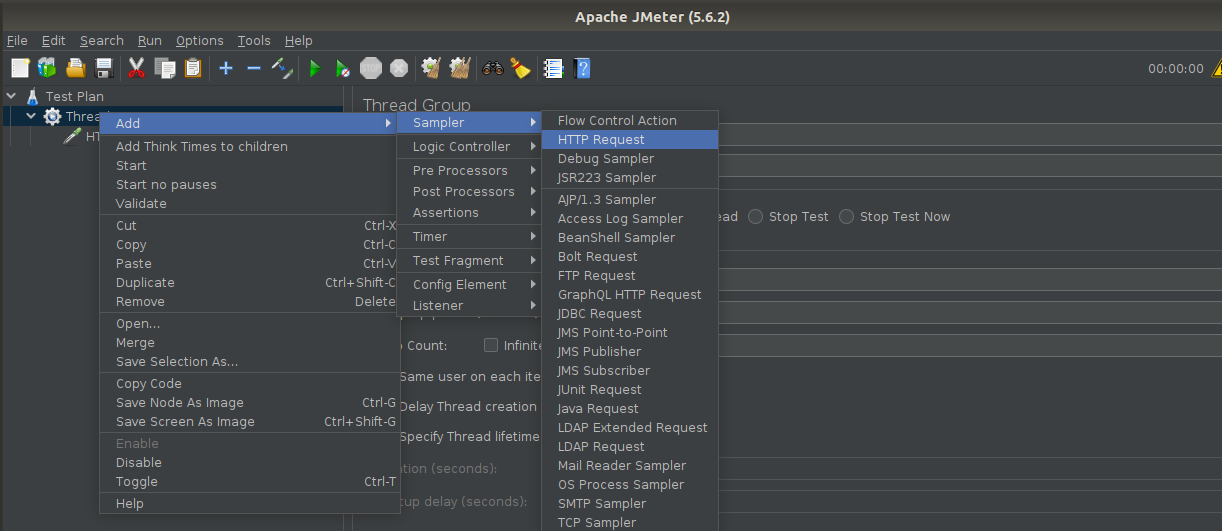Open the Tools menu
1222x531 pixels.
point(254,40)
